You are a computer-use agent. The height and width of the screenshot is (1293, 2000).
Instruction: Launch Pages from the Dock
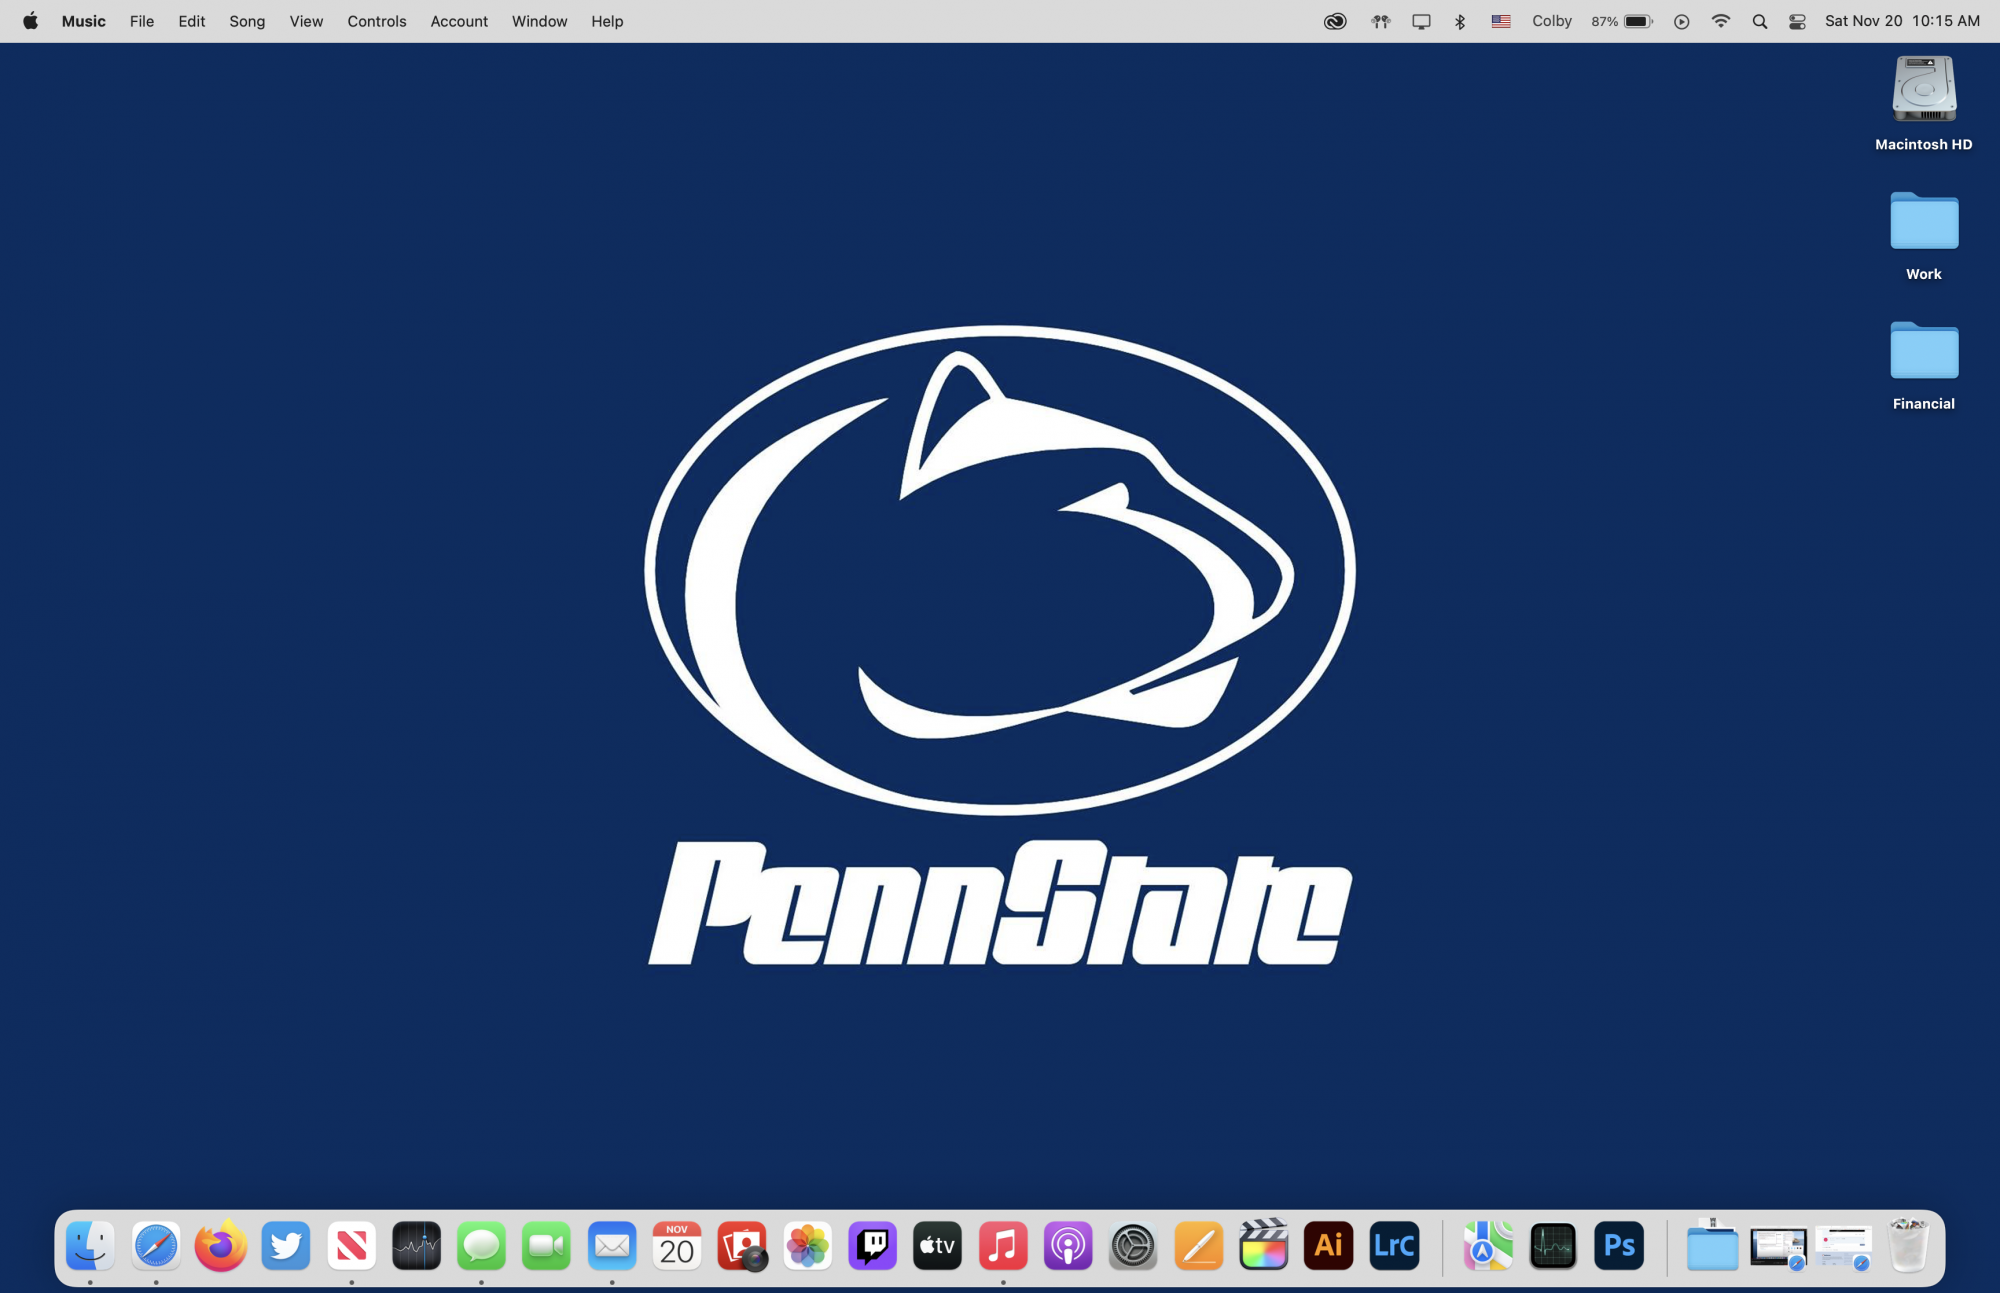1198,1246
